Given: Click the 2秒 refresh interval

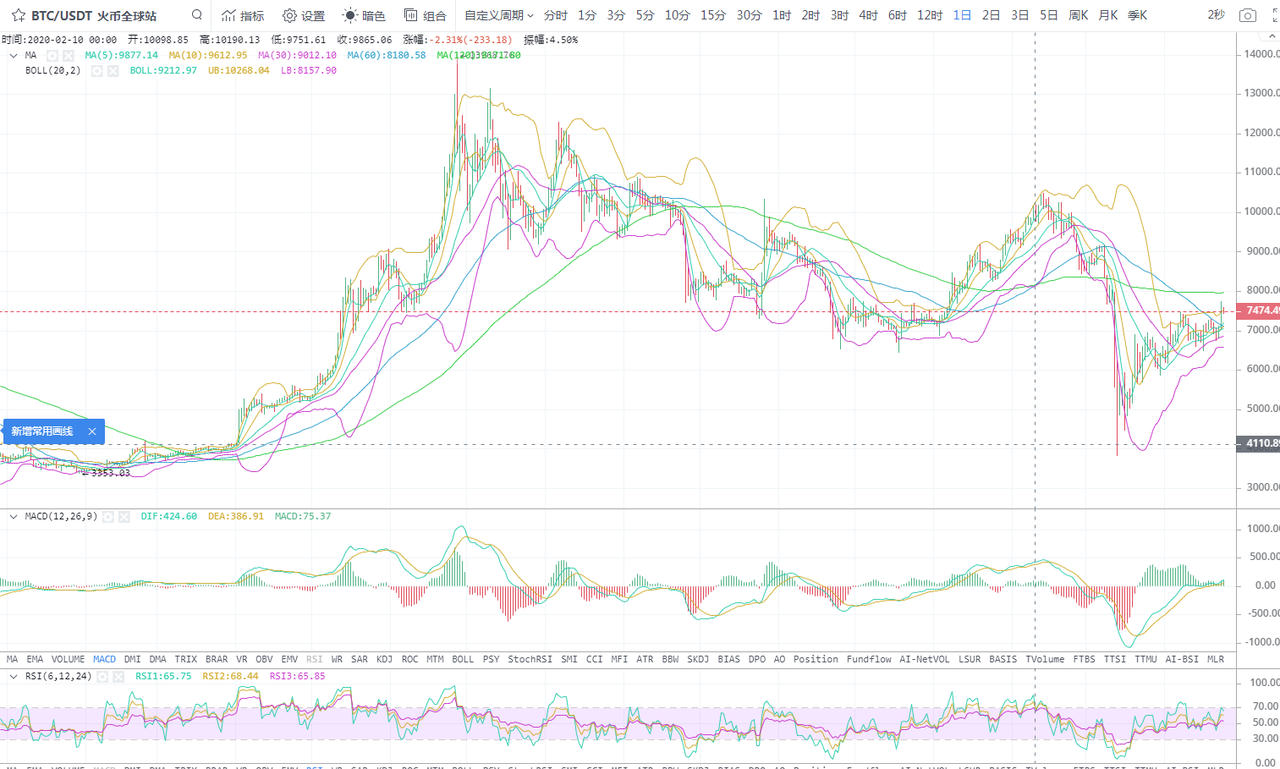Looking at the screenshot, I should pos(1215,16).
